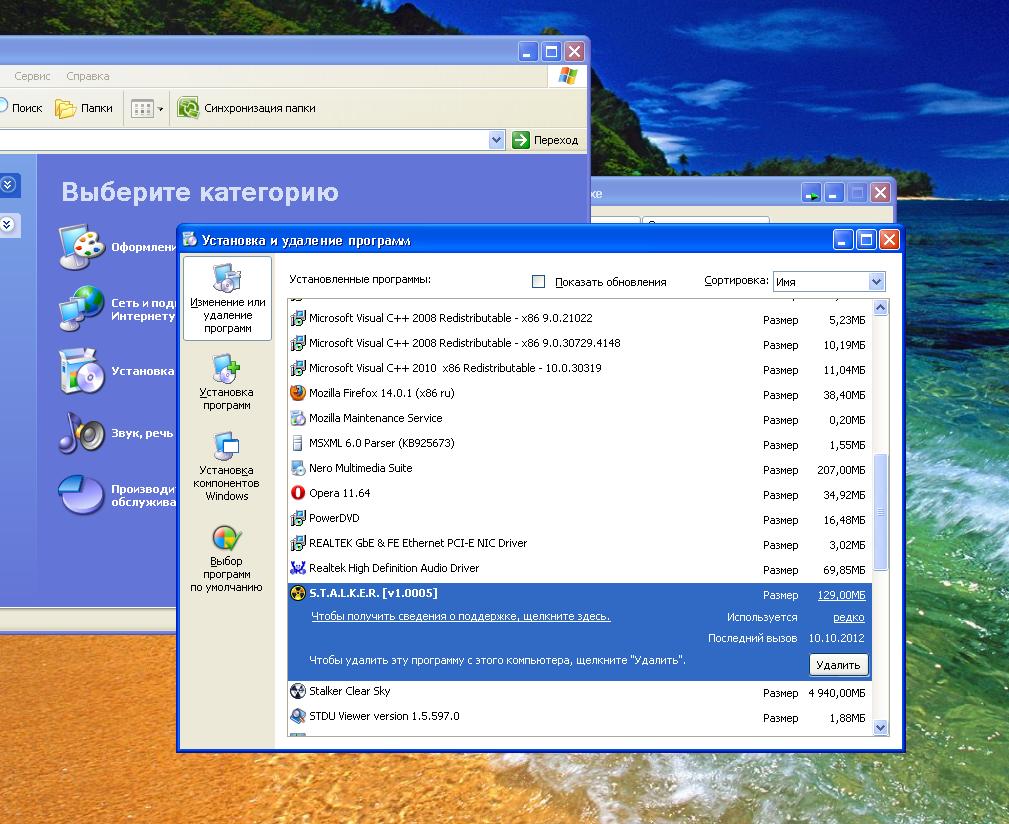Open the Сервис menu
Viewport: 1009px width, 824px height.
pyautogui.click(x=32, y=76)
